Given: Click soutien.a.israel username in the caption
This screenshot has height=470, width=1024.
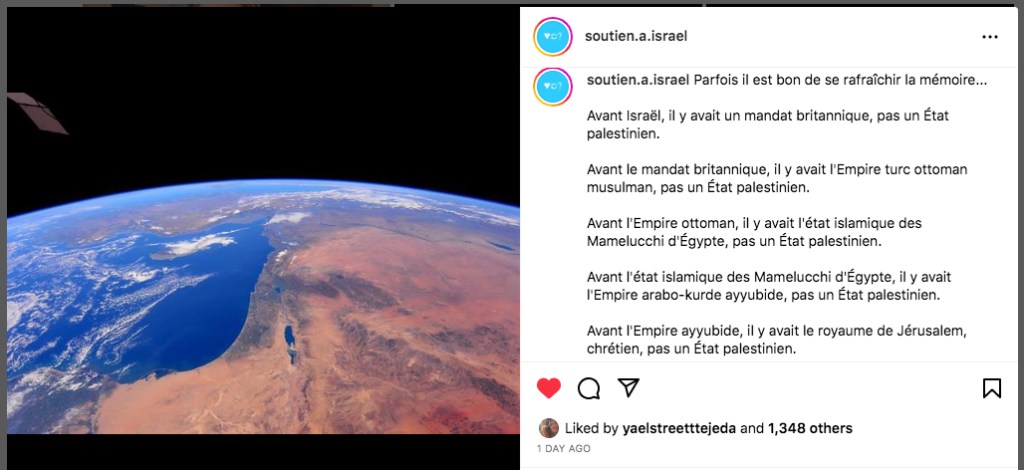Looking at the screenshot, I should point(638,80).
